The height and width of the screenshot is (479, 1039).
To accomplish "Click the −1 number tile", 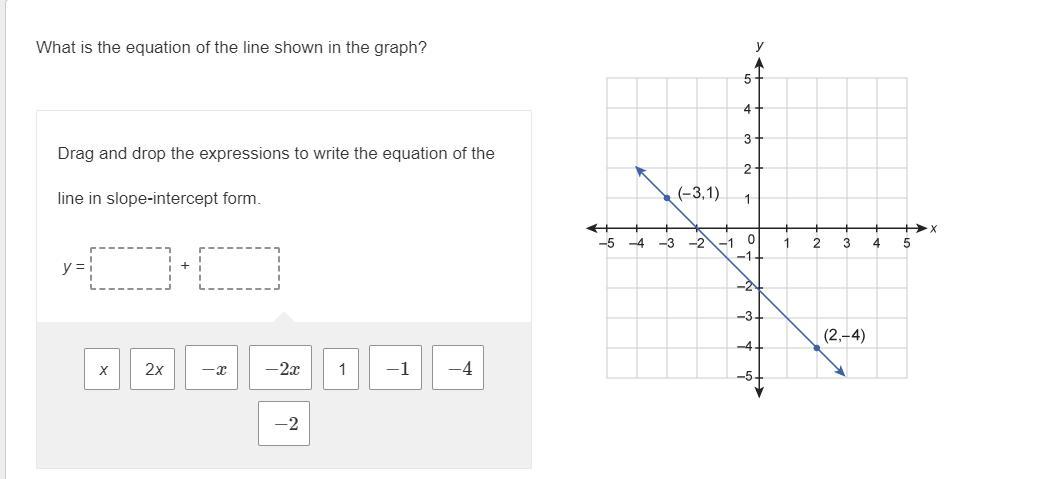I will 396,367.
